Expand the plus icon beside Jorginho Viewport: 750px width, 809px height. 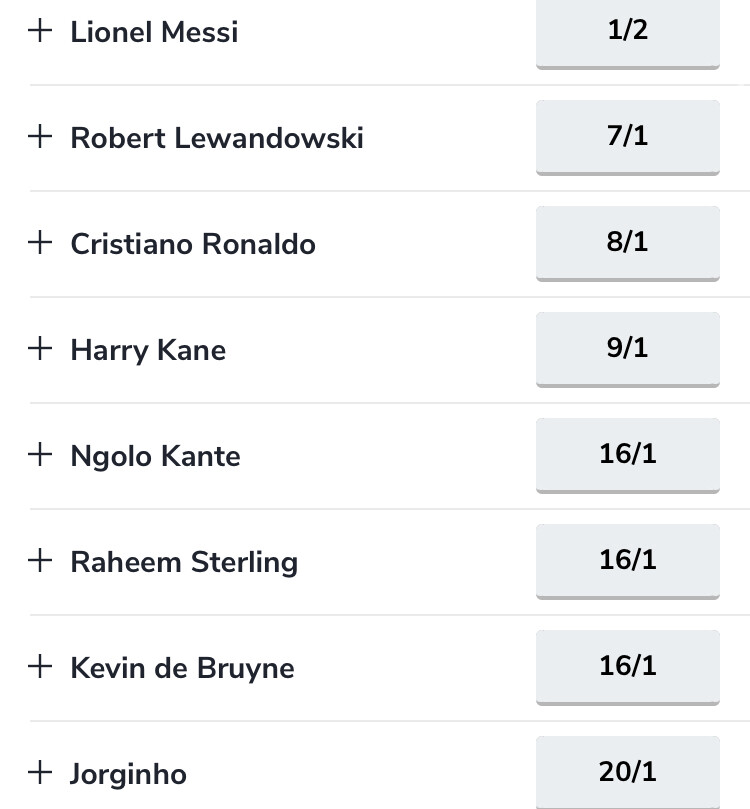point(40,772)
